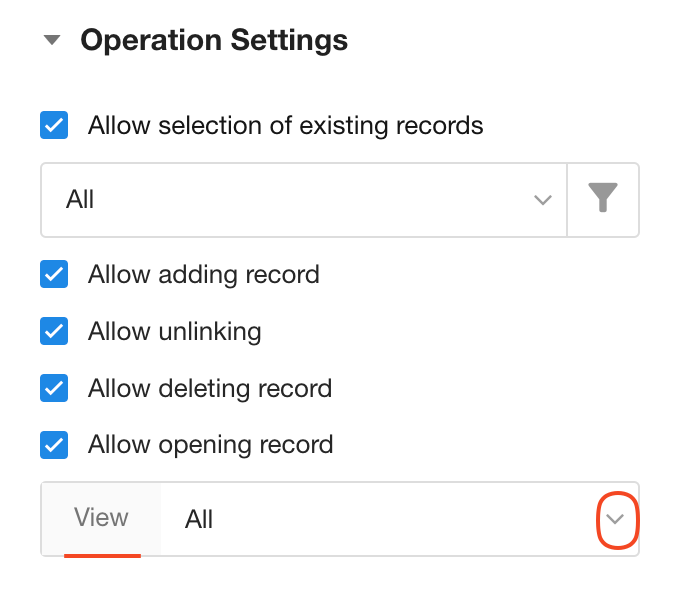Expand the View dropdown arrow
The width and height of the screenshot is (678, 596).
point(617,520)
